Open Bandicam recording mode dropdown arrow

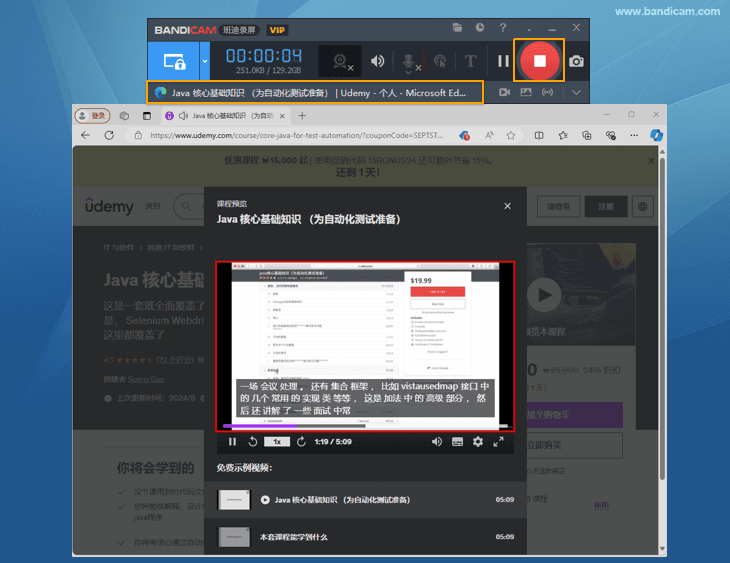tap(204, 61)
